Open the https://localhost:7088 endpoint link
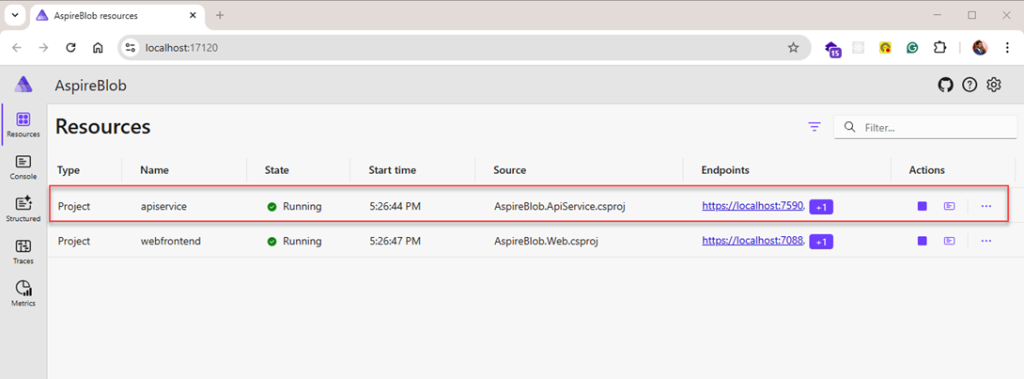 coord(752,240)
